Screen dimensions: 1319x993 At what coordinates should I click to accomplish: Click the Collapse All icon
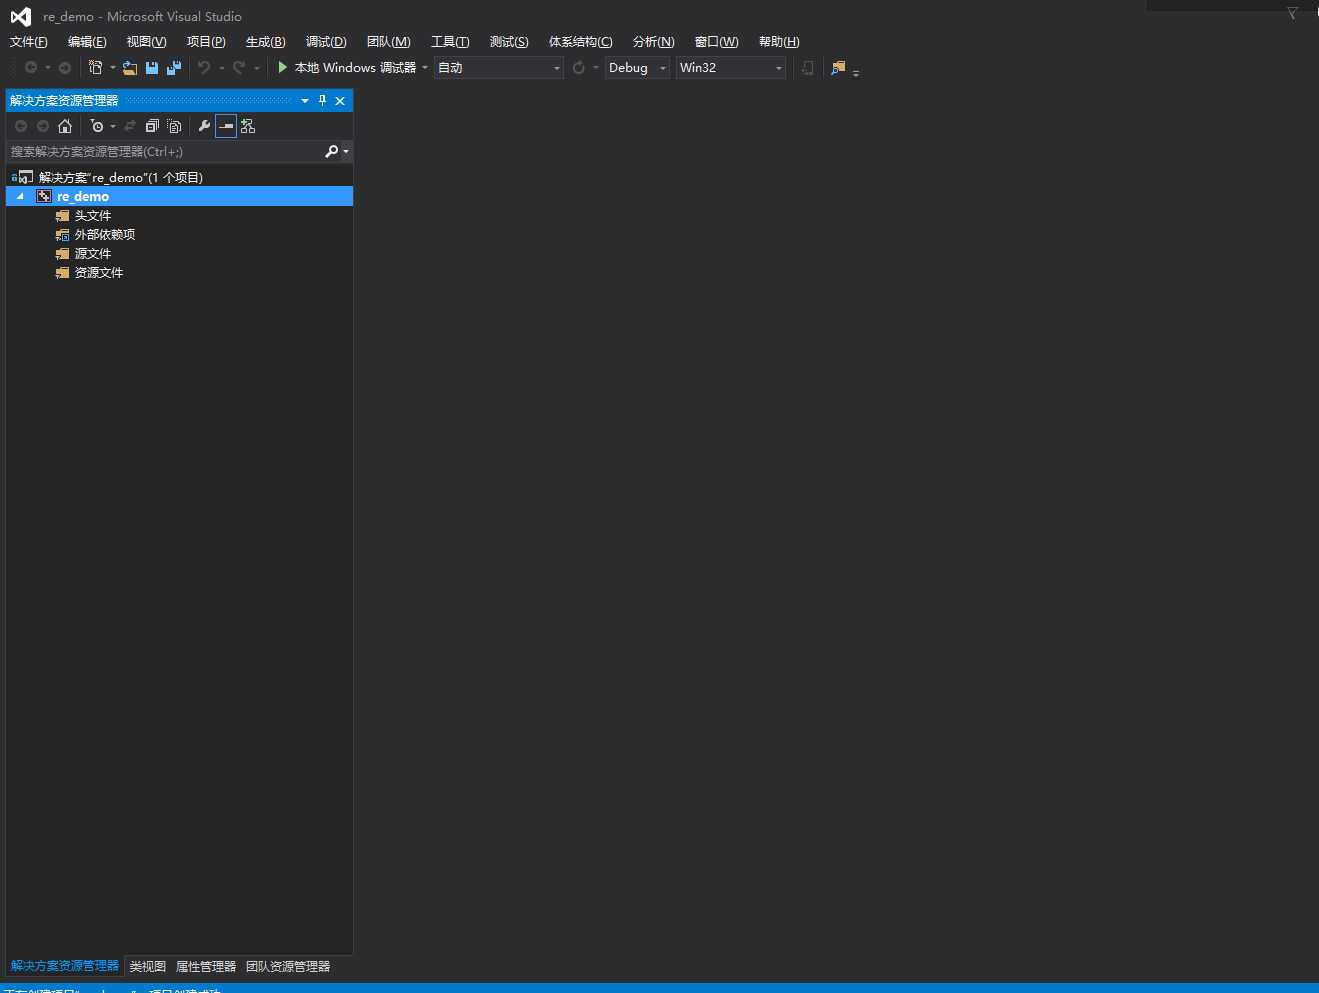[x=152, y=126]
